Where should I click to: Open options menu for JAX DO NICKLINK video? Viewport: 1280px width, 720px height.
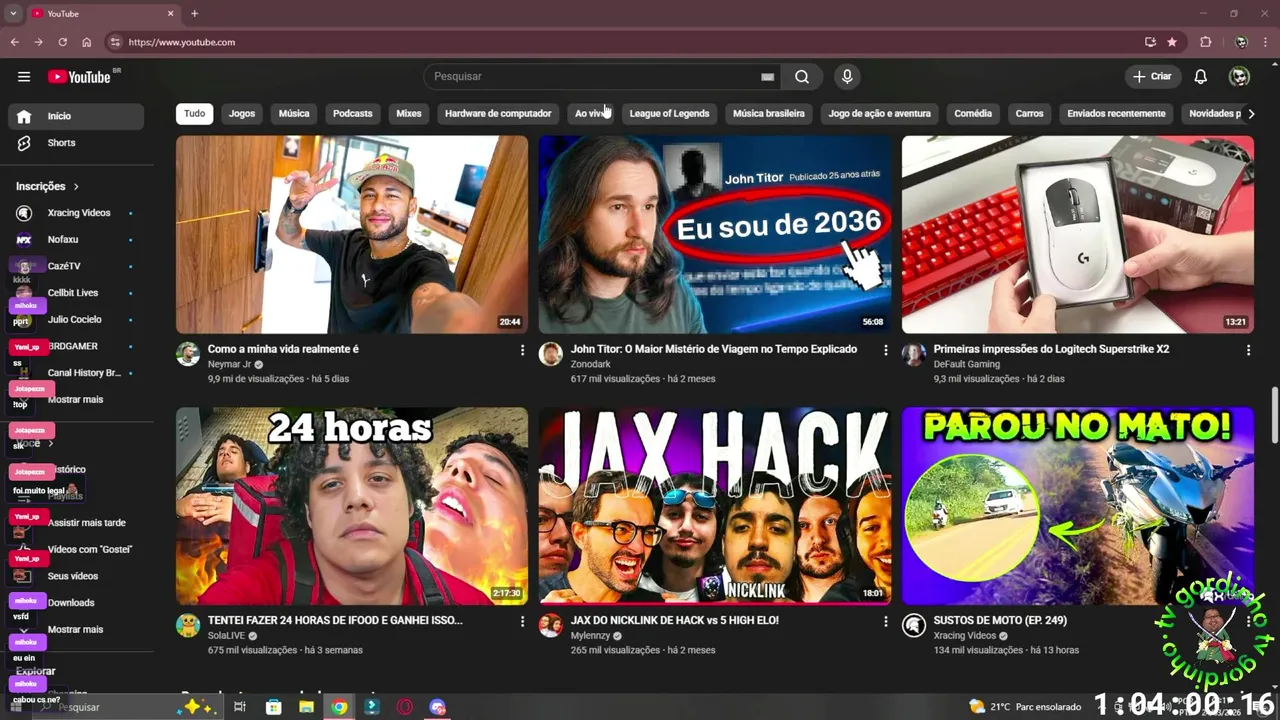(x=885, y=621)
